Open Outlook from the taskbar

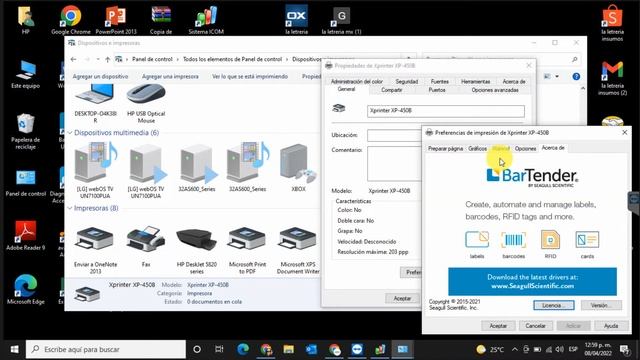tap(311, 349)
